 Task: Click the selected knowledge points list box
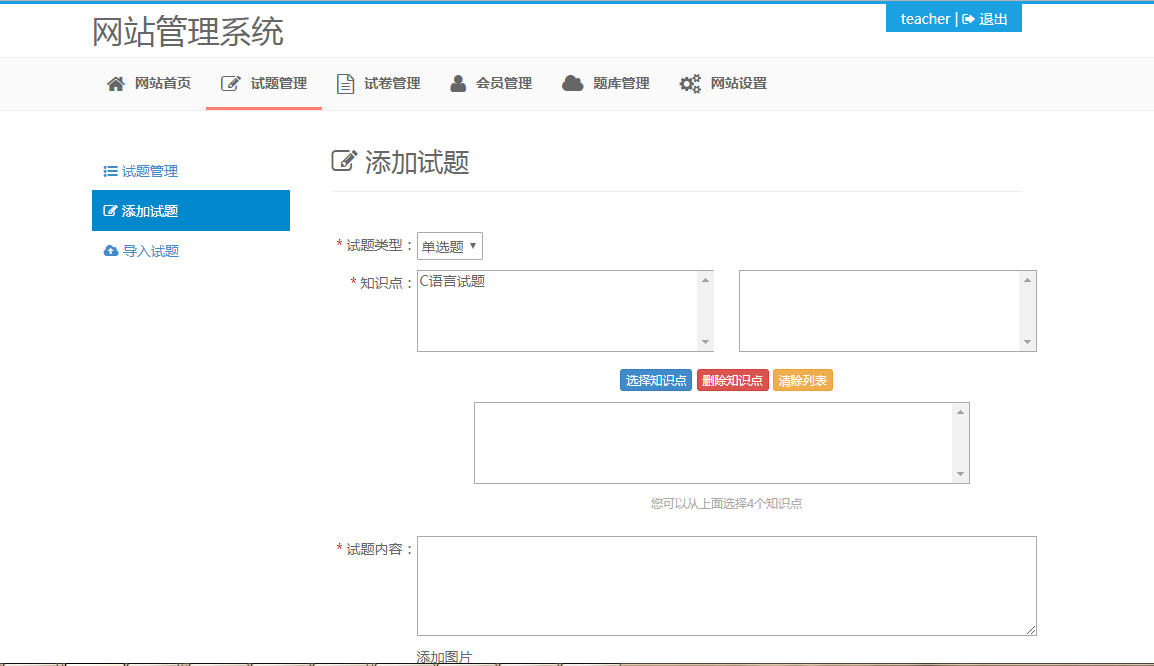[x=721, y=443]
